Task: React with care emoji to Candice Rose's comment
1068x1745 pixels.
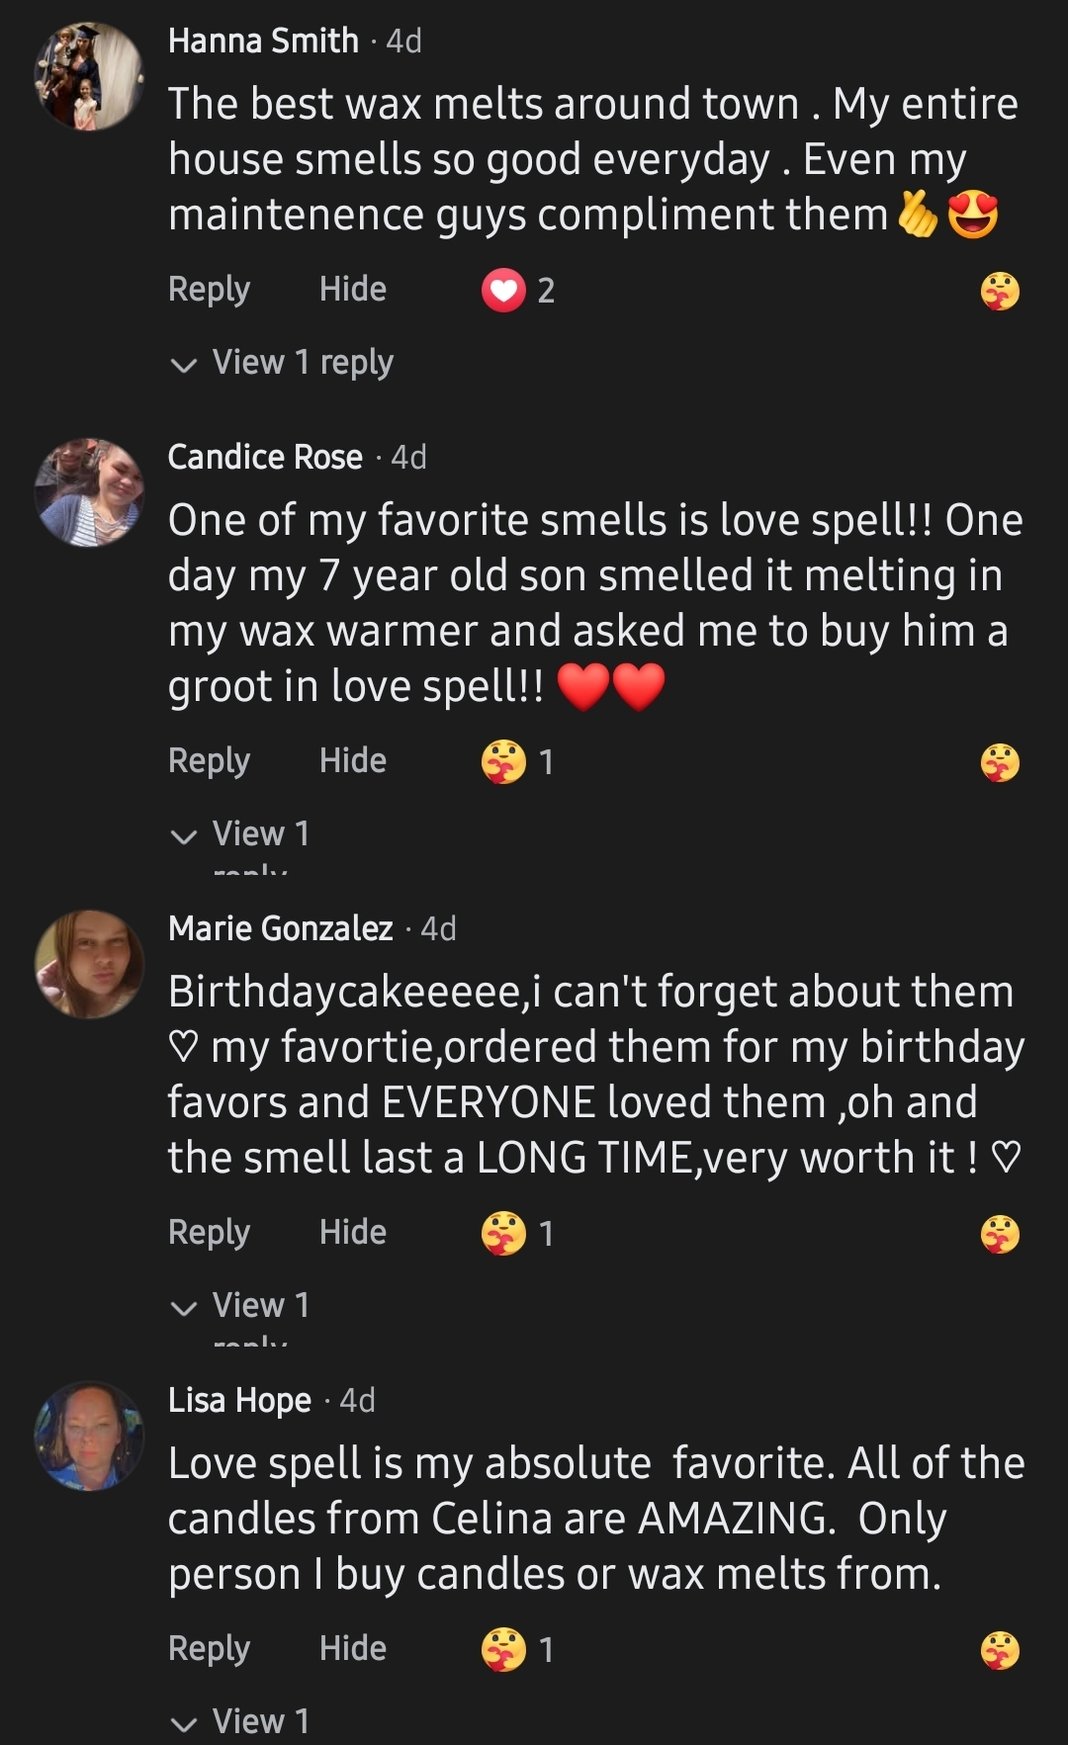Action: (x=1000, y=763)
